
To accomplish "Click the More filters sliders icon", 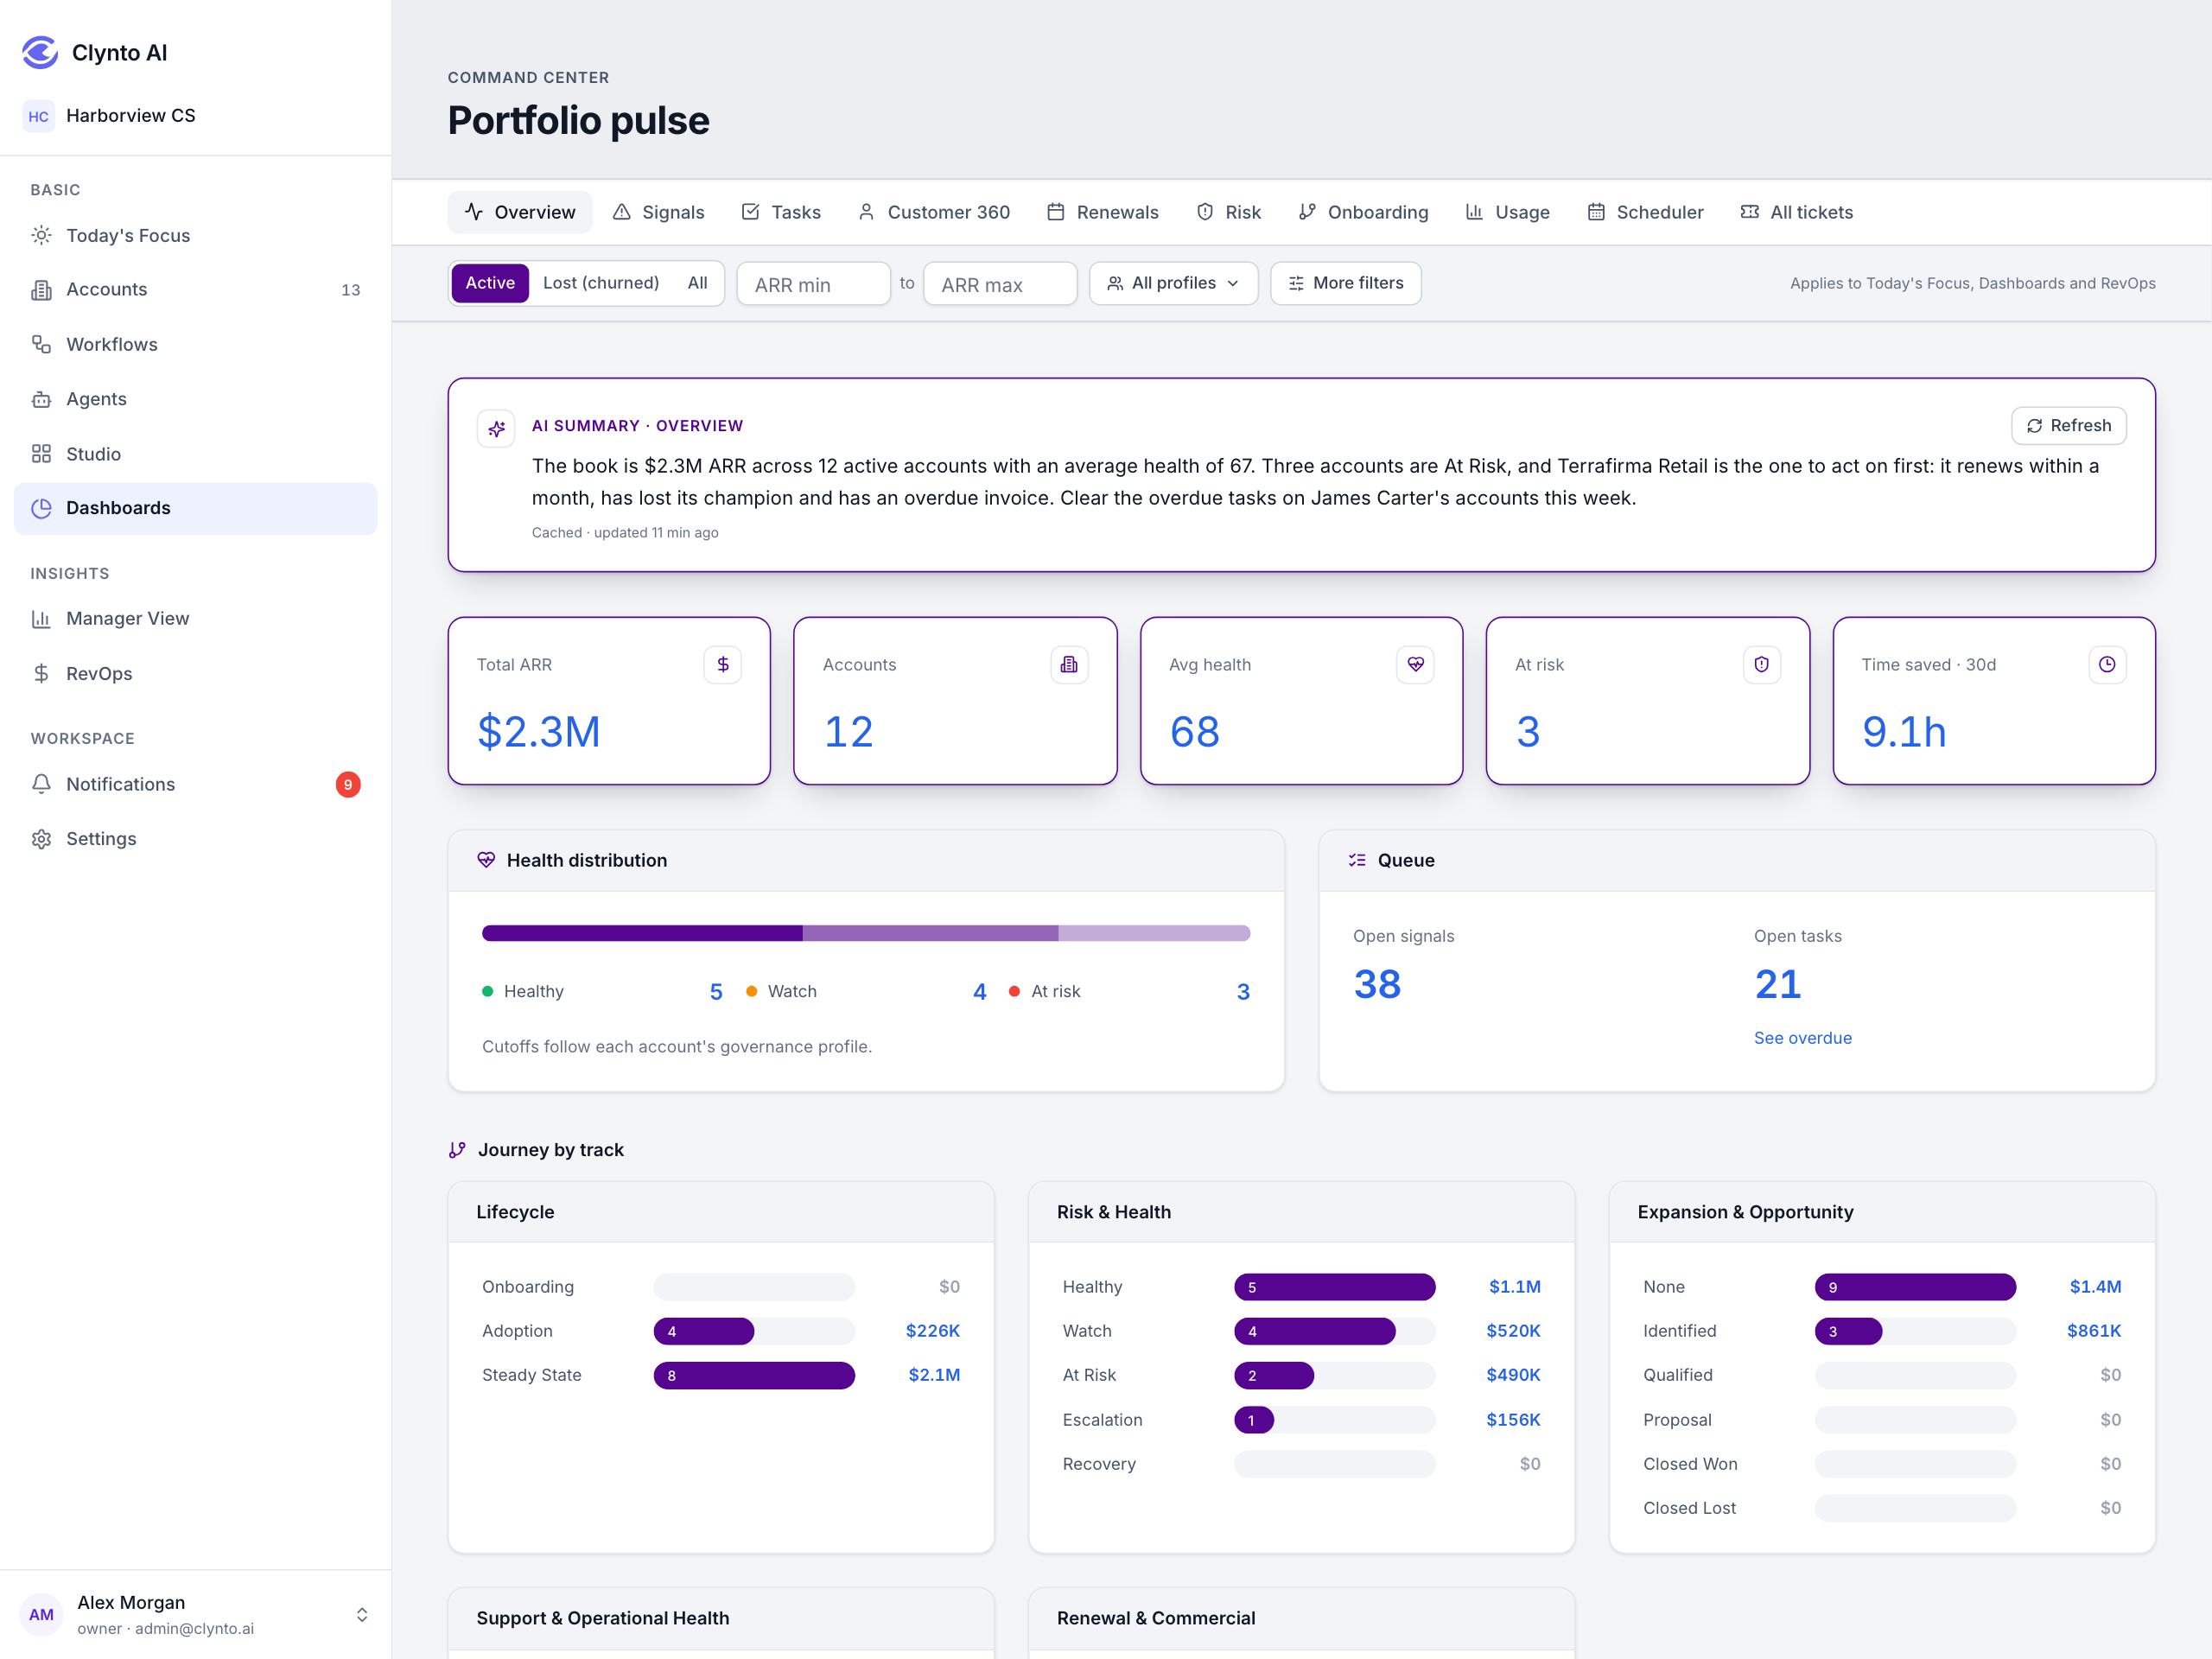I will (1296, 283).
